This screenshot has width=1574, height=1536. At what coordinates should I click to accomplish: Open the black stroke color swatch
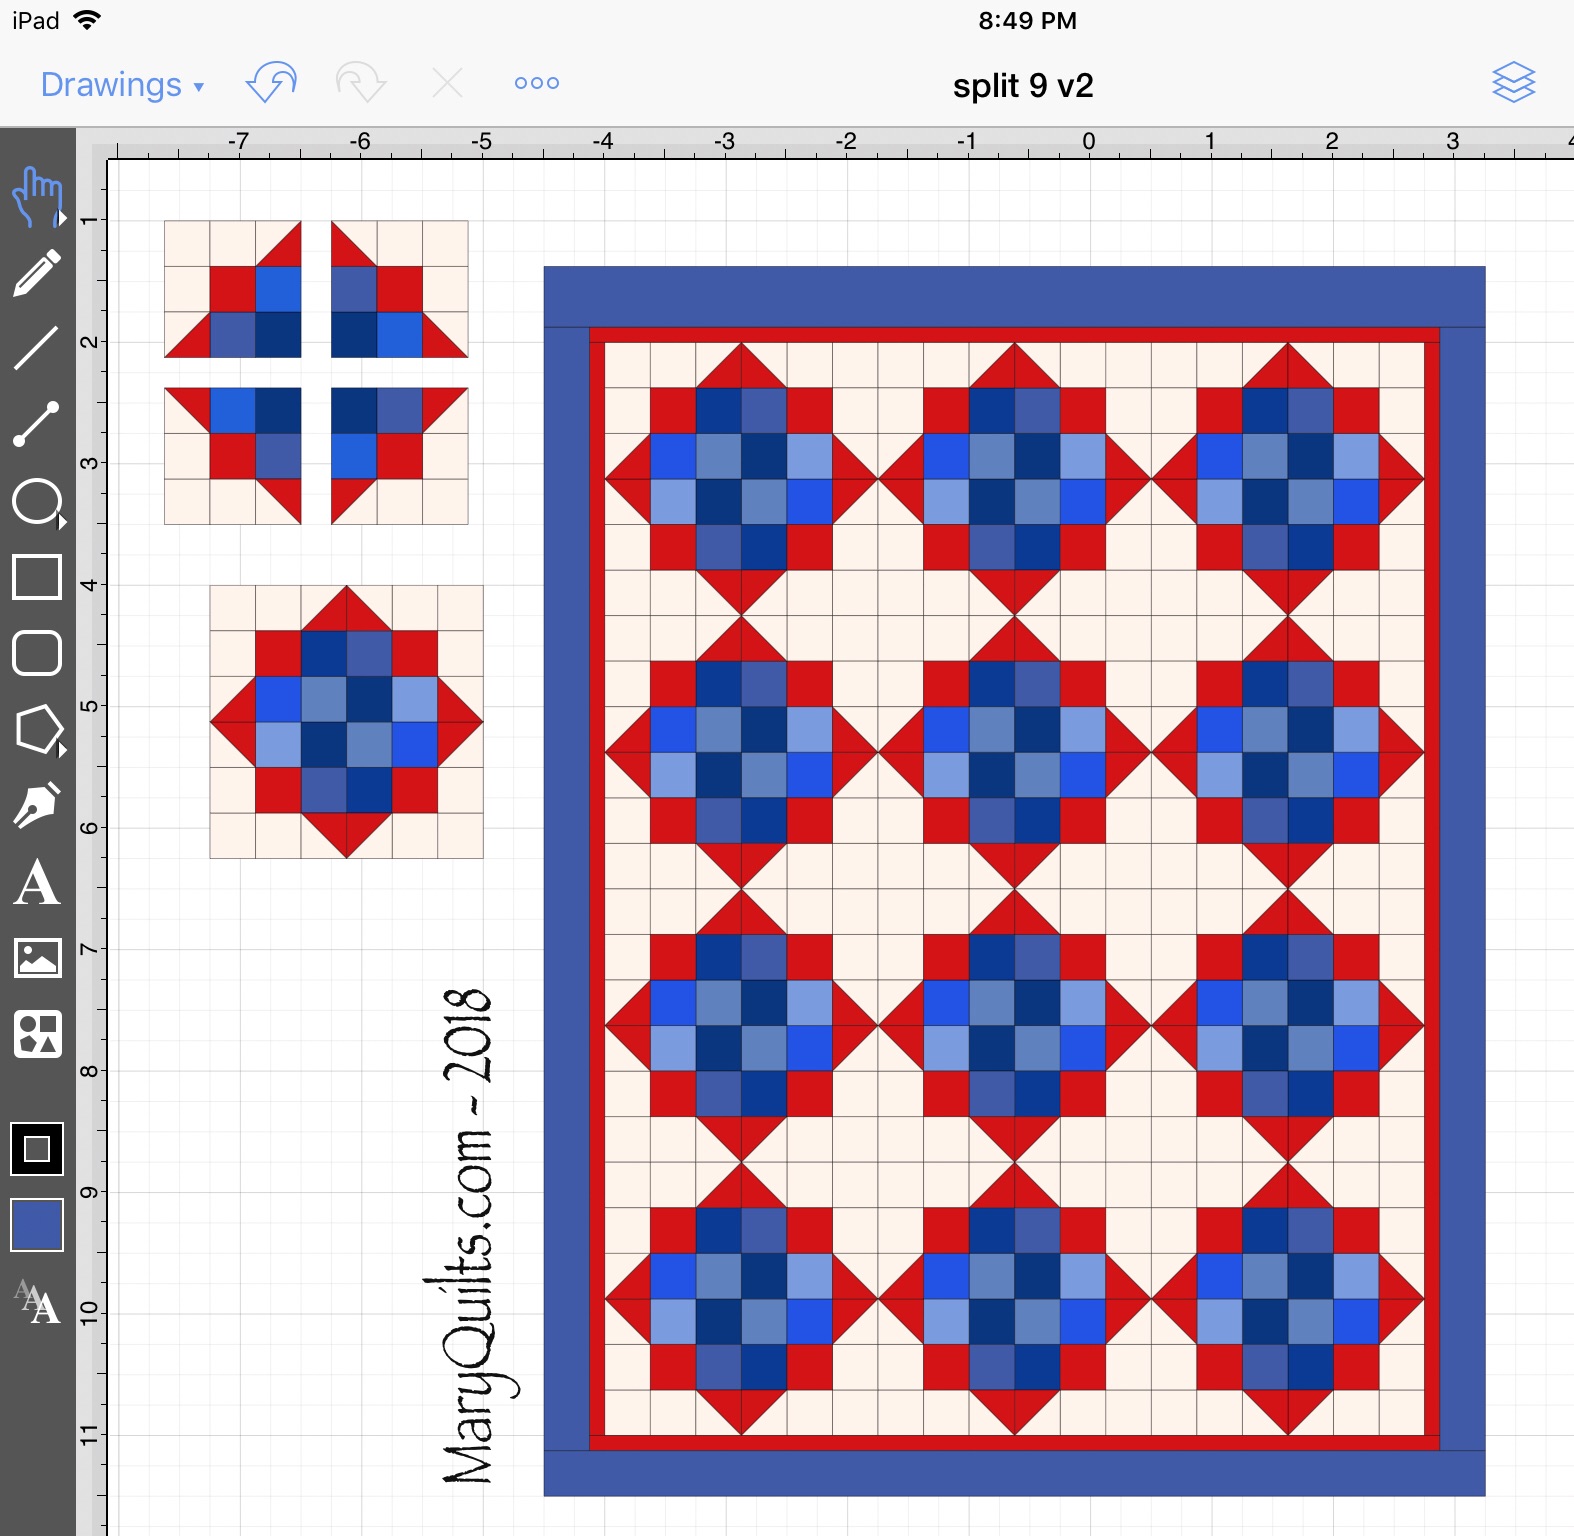pyautogui.click(x=36, y=1149)
